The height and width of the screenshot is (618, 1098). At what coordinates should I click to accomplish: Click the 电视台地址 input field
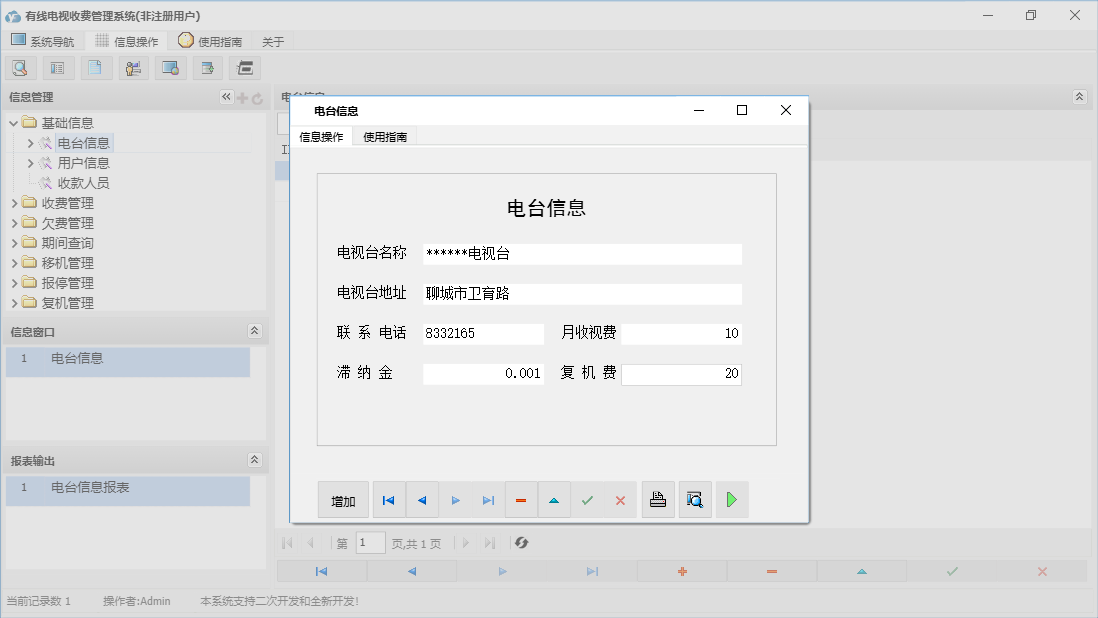(582, 294)
